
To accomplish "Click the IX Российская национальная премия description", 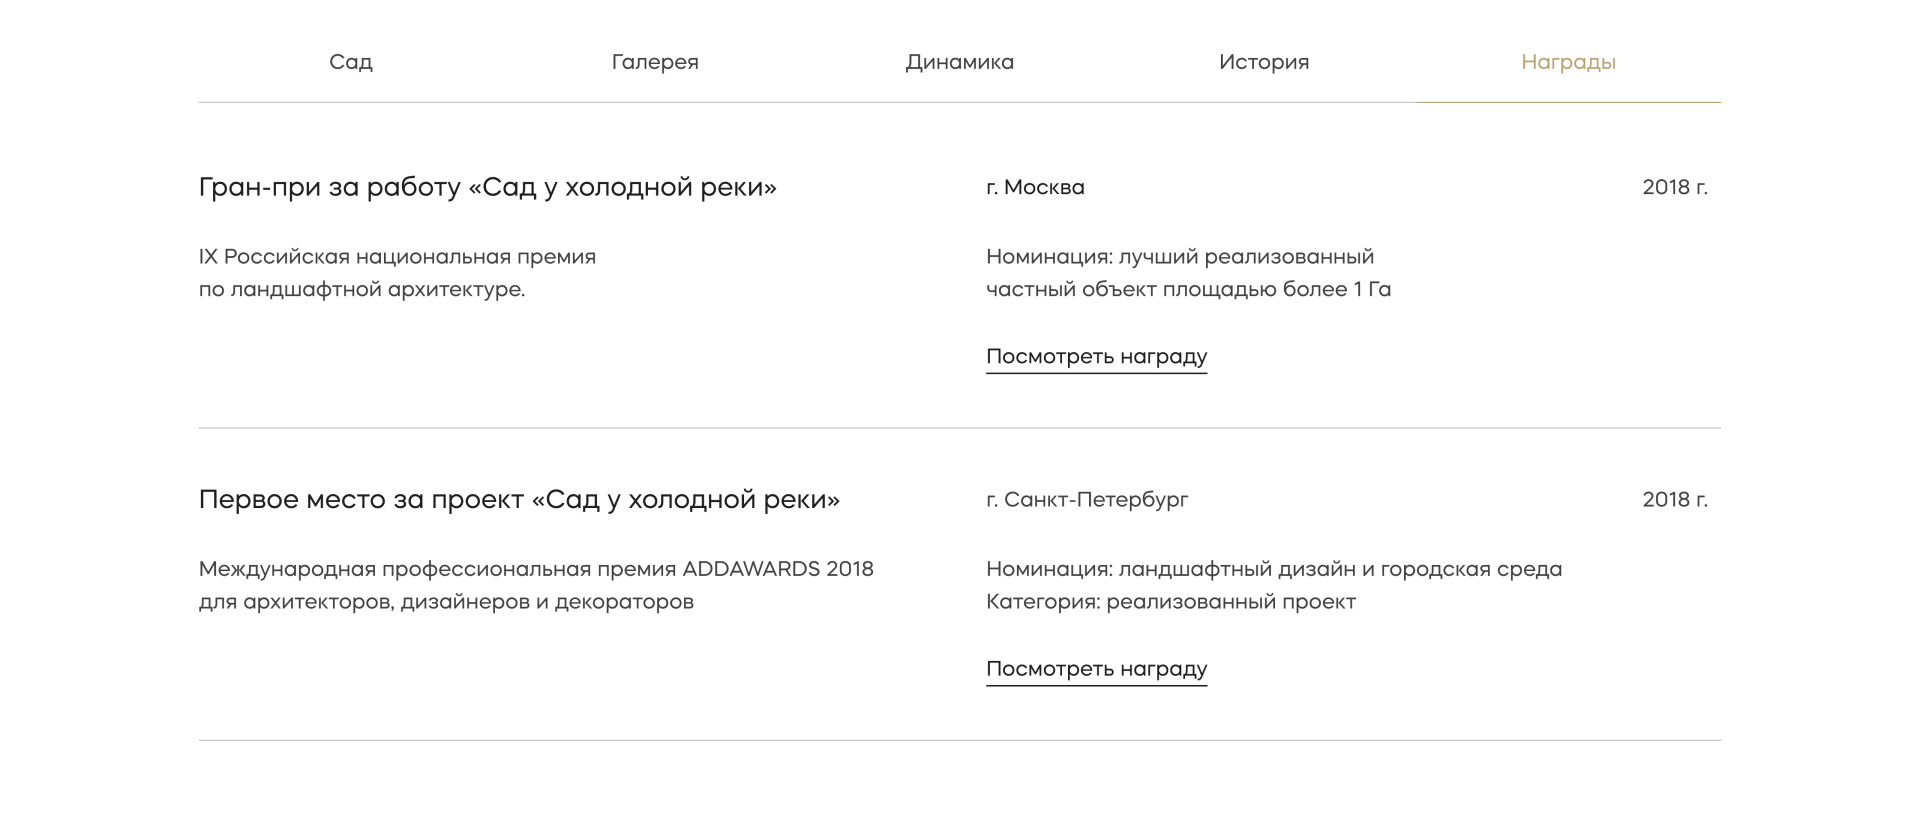I will (x=397, y=257).
